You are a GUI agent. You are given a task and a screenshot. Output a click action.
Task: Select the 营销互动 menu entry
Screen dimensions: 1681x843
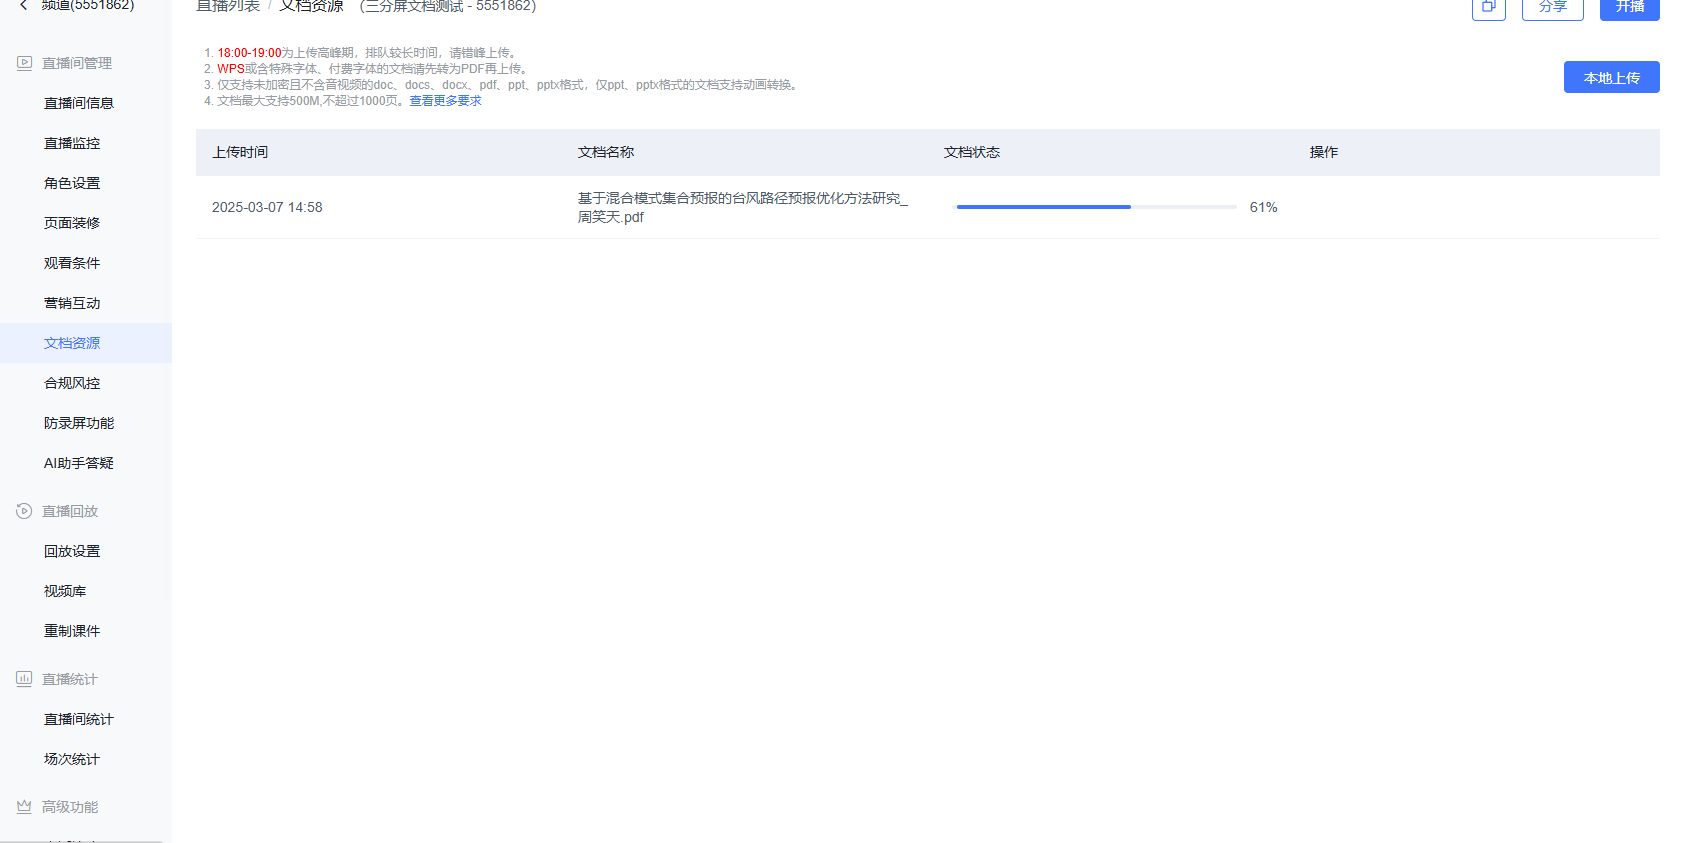tap(72, 303)
